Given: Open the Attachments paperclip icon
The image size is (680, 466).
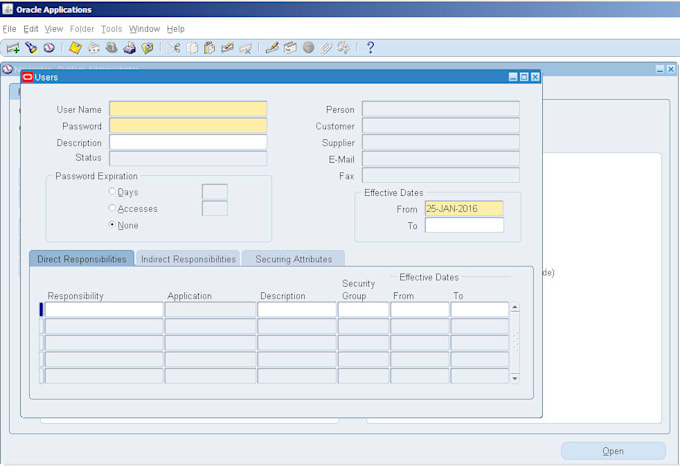Looking at the screenshot, I should coord(326,47).
